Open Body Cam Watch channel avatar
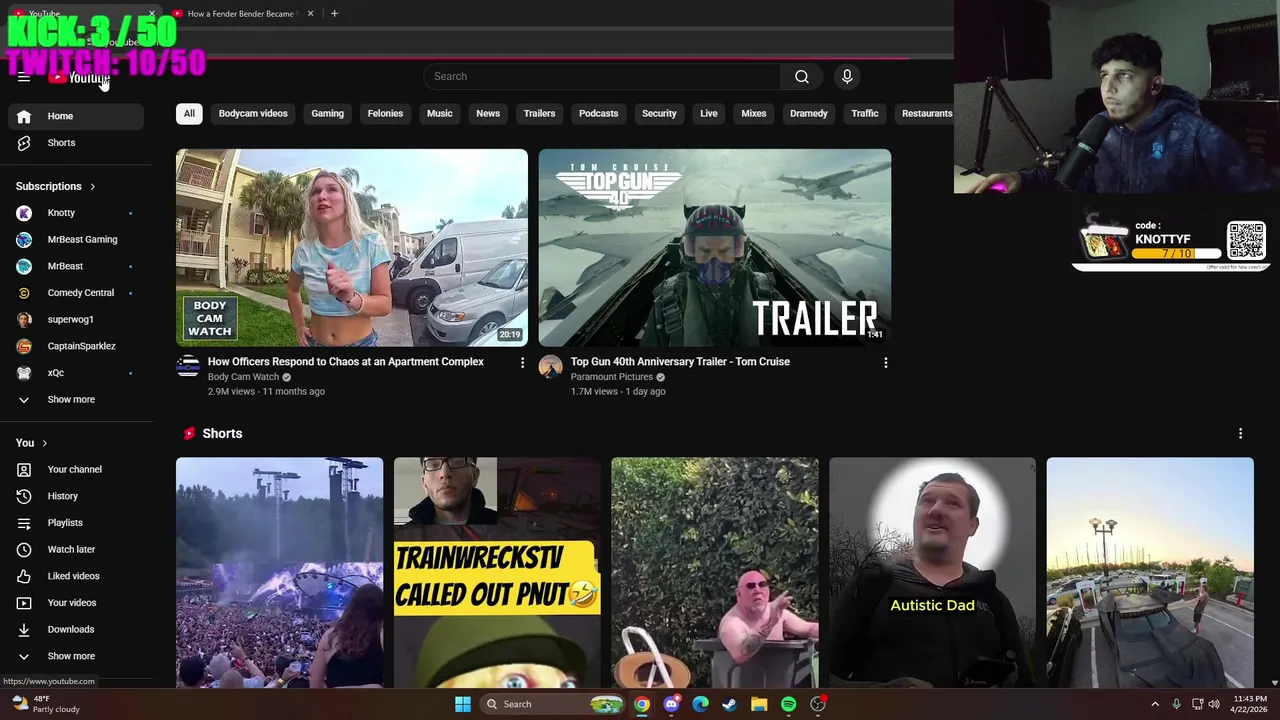This screenshot has height=720, width=1280. point(188,367)
